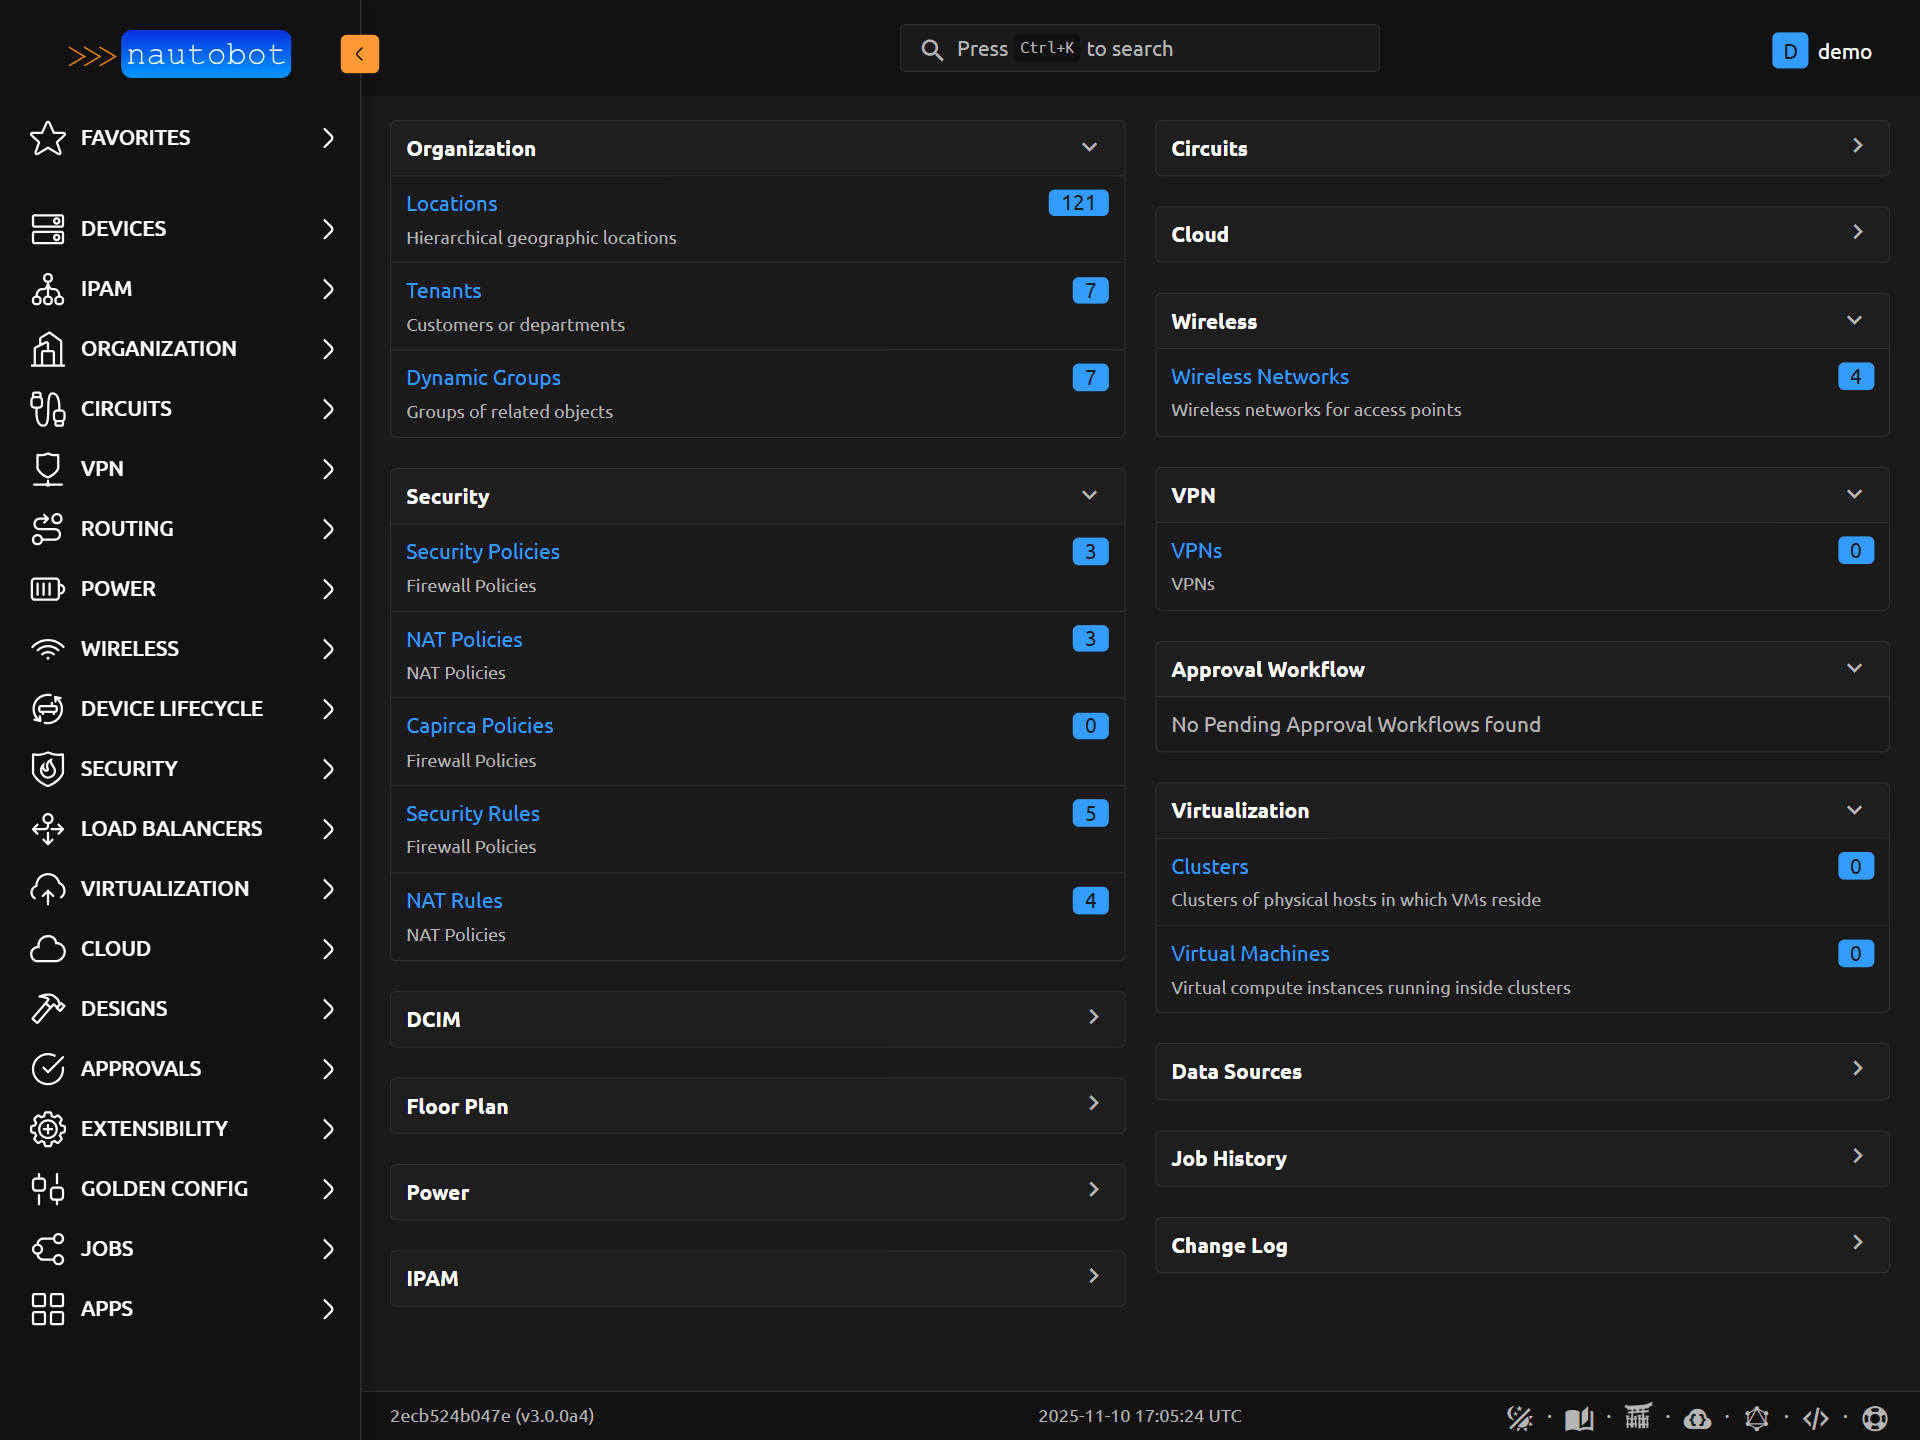Click the Favorites star icon in the sidebar
Image resolution: width=1920 pixels, height=1440 pixels.
click(x=47, y=138)
